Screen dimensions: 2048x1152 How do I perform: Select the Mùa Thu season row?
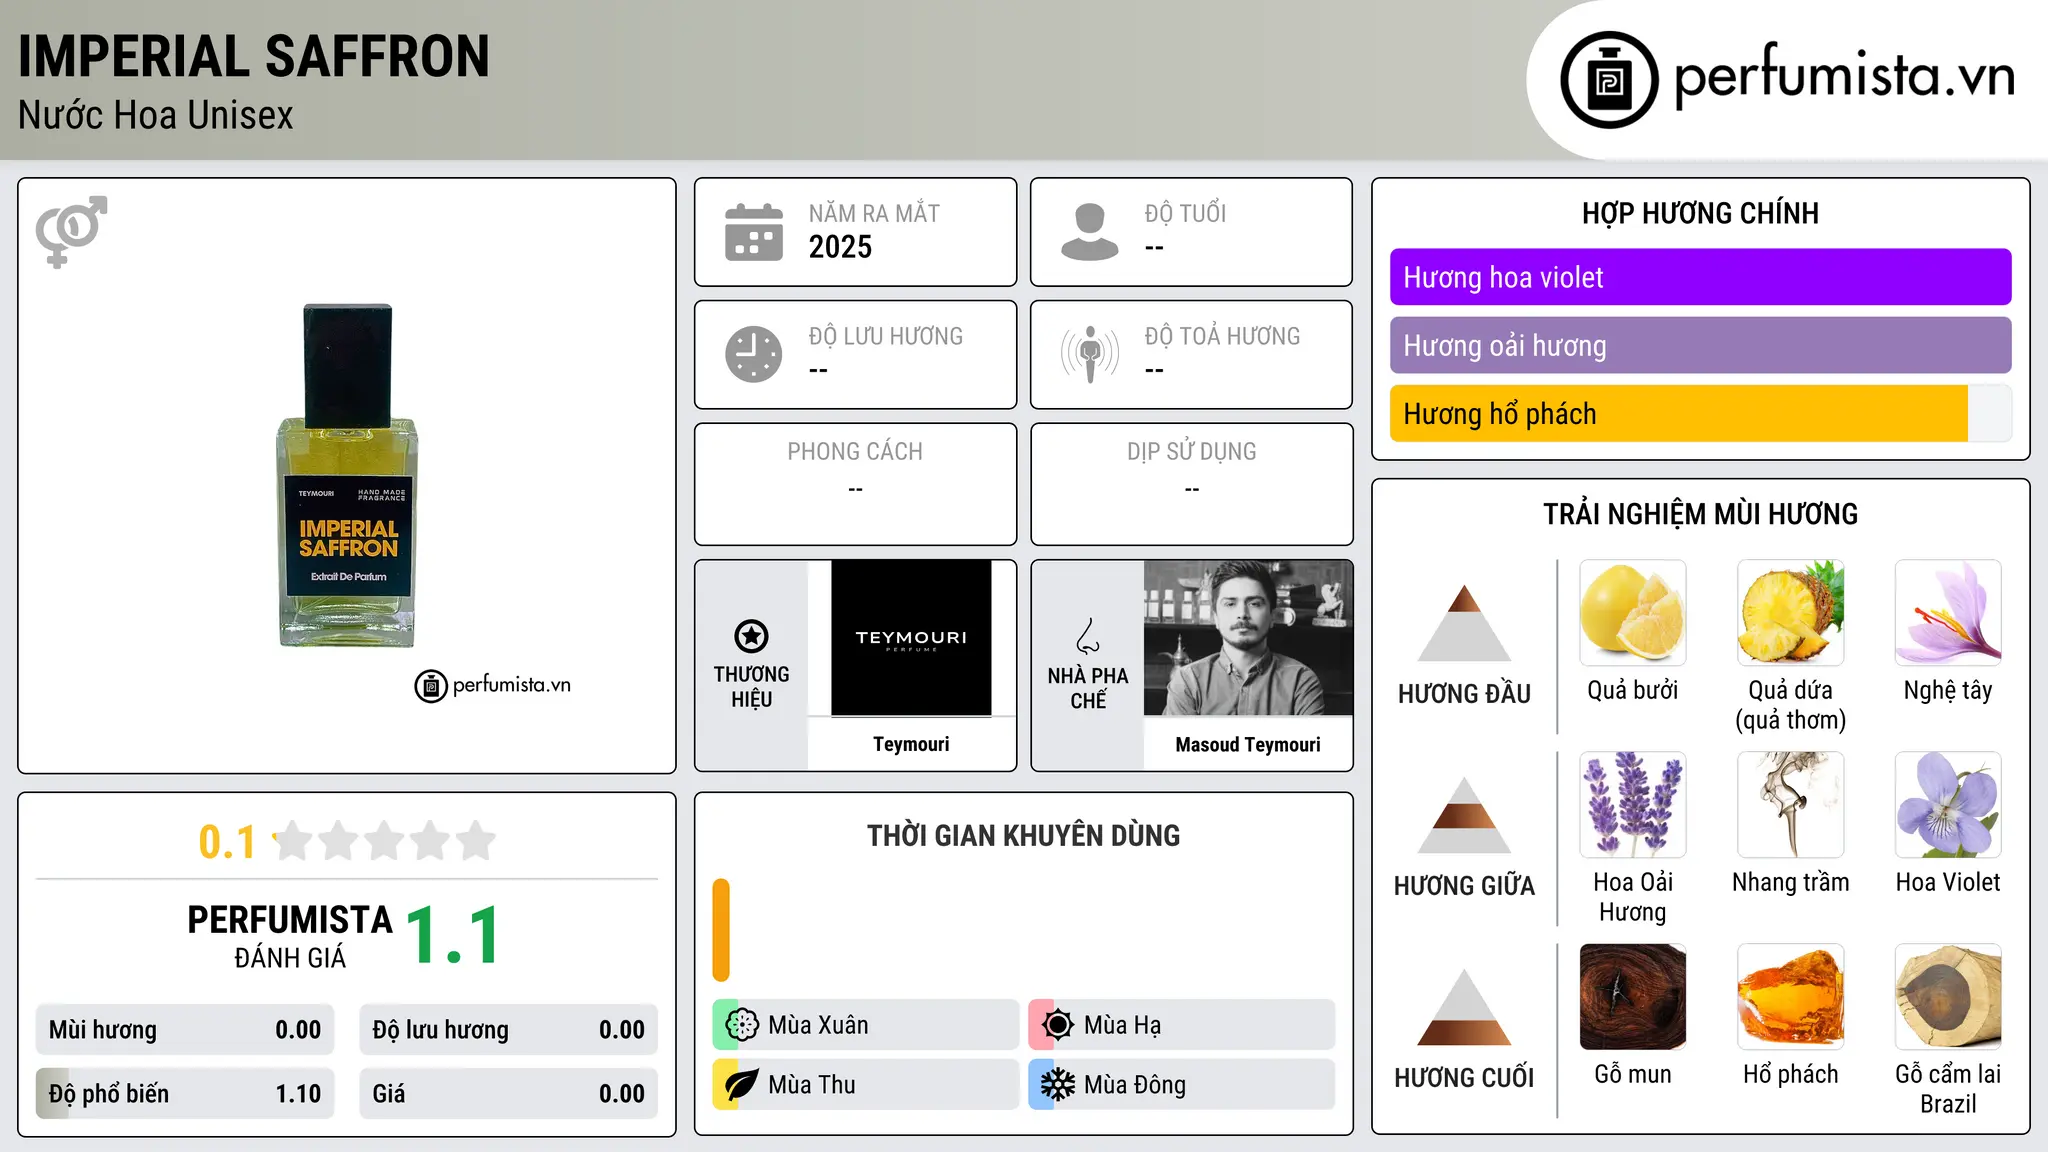tap(865, 1085)
